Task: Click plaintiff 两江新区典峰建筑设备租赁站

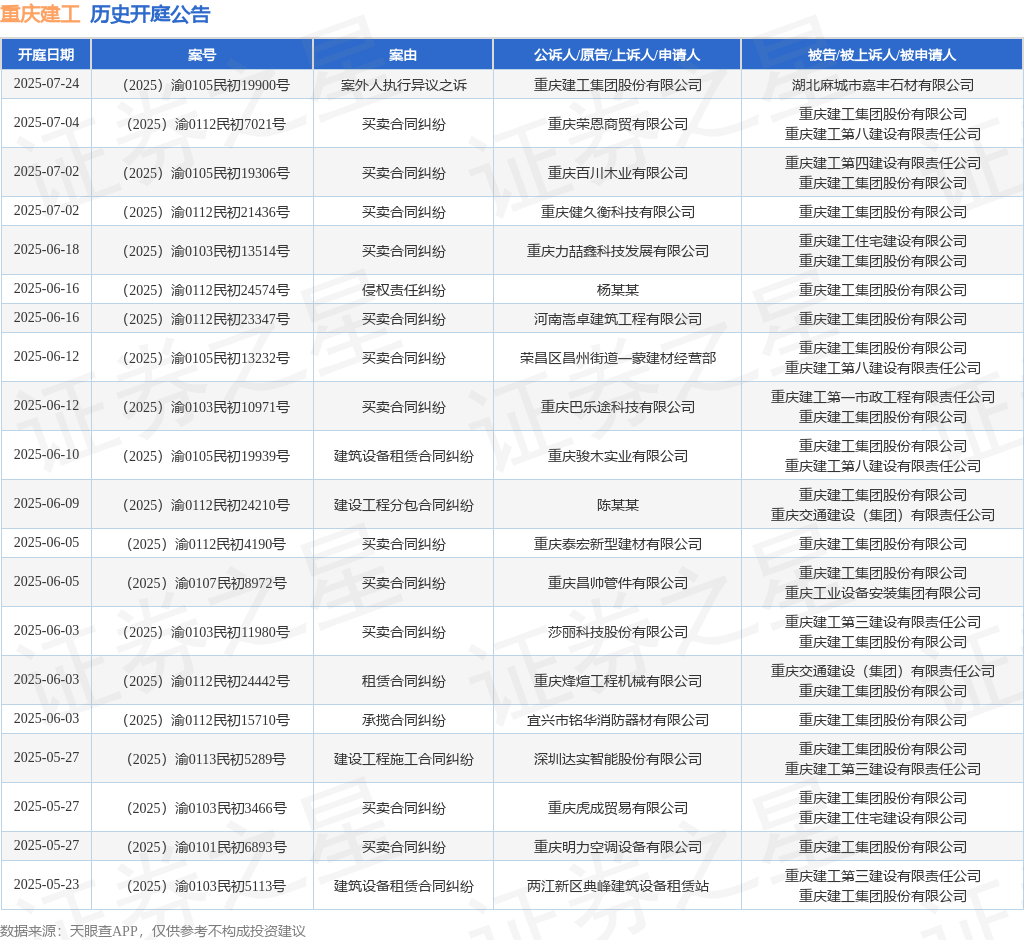Action: point(618,886)
